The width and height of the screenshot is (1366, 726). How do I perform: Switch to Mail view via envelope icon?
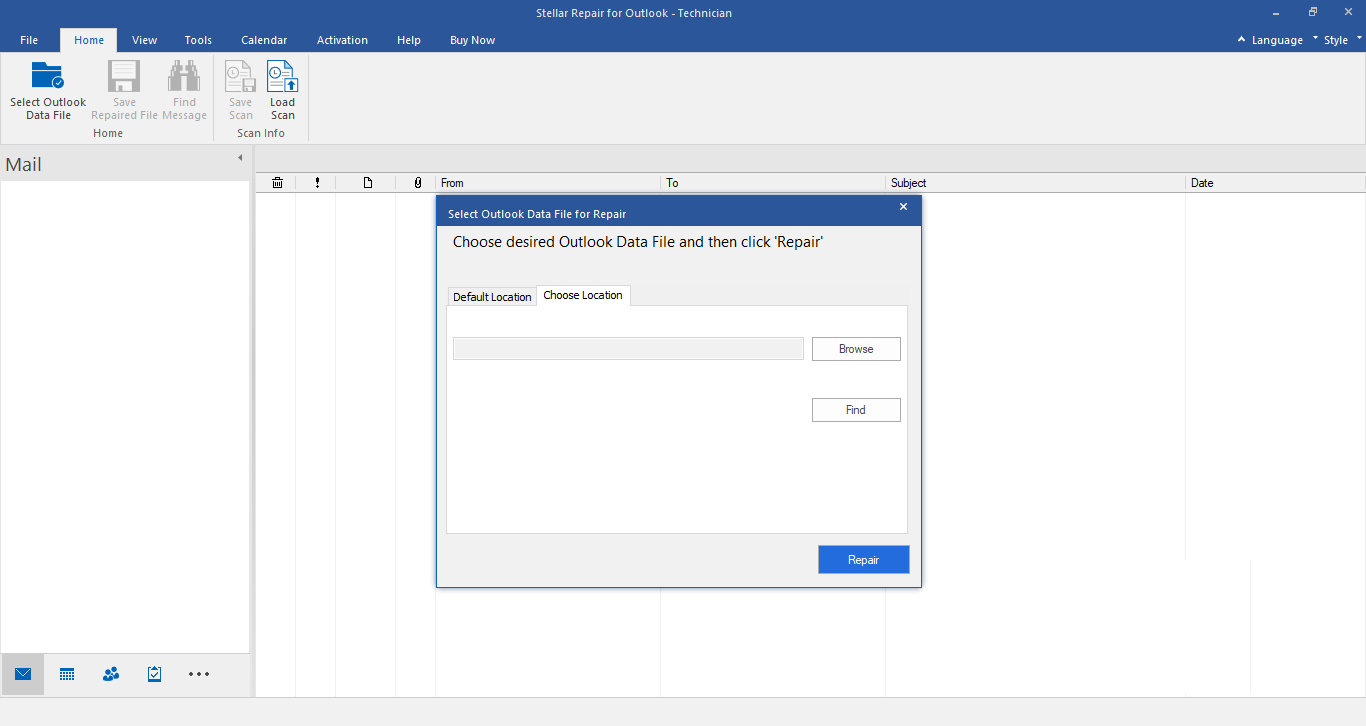[x=22, y=674]
